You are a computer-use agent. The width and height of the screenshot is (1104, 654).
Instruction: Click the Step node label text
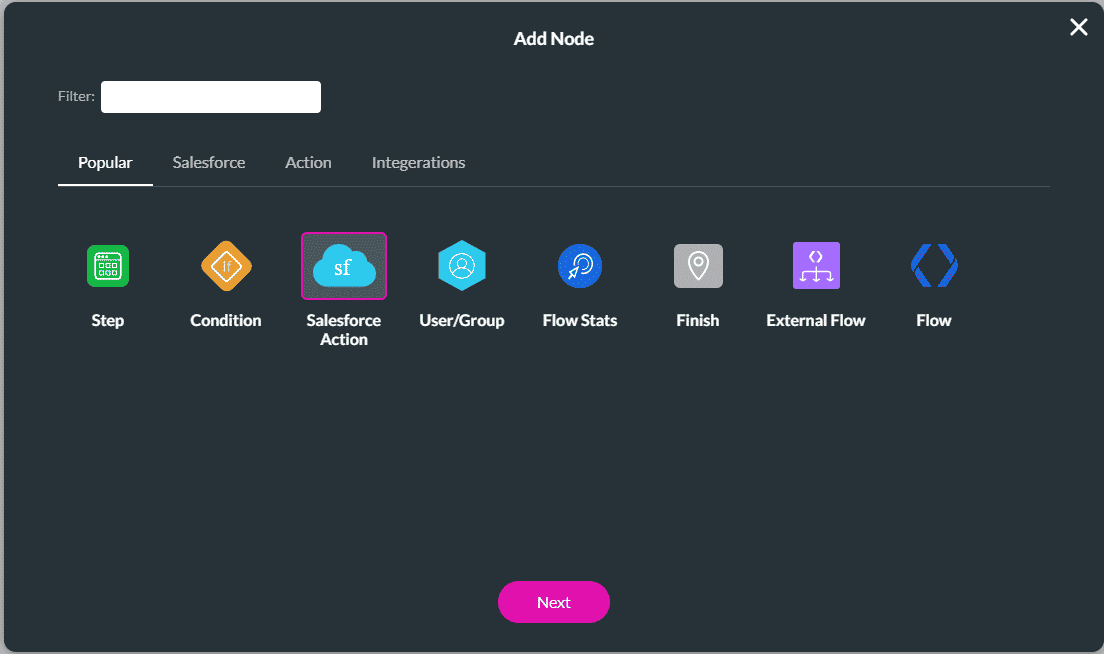pyautogui.click(x=107, y=320)
